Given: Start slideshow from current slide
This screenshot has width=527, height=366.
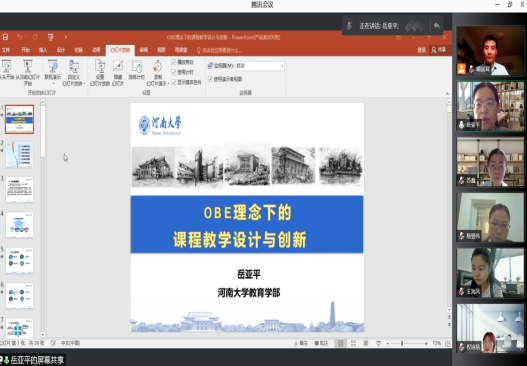Looking at the screenshot, I should [x=28, y=73].
